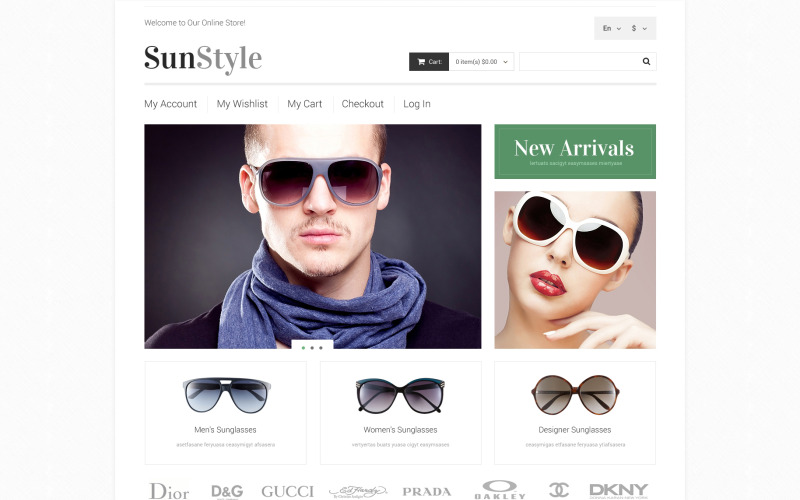Open the Oakley brand logo
The image size is (800, 500).
(499, 490)
